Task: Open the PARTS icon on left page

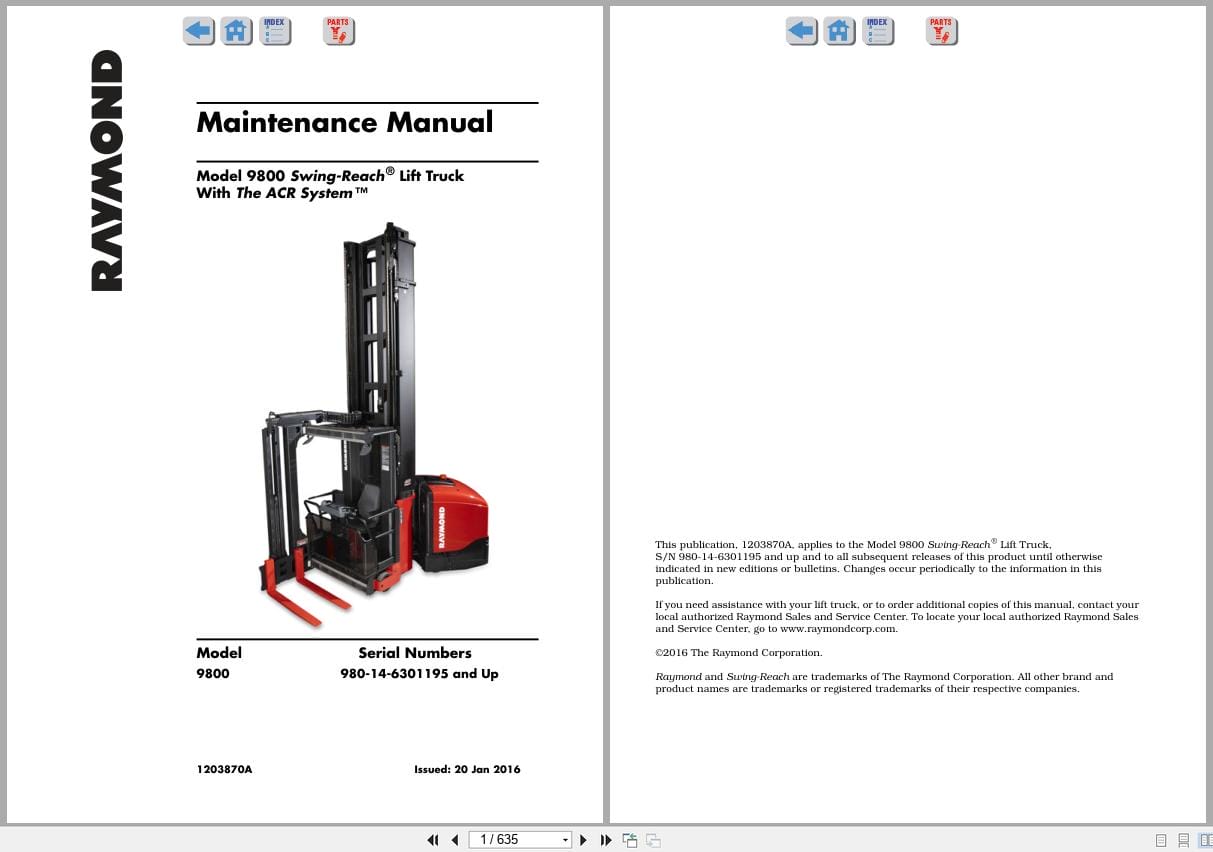Action: (339, 31)
